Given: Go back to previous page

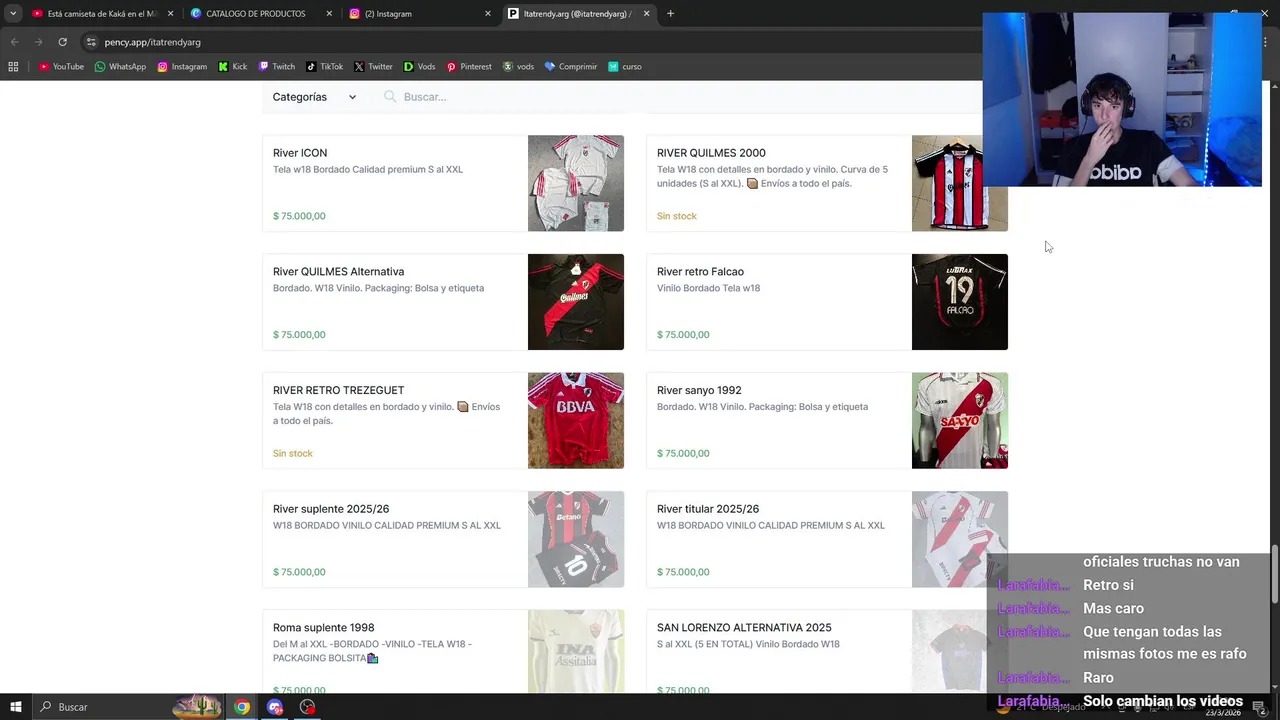Looking at the screenshot, I should tap(14, 42).
